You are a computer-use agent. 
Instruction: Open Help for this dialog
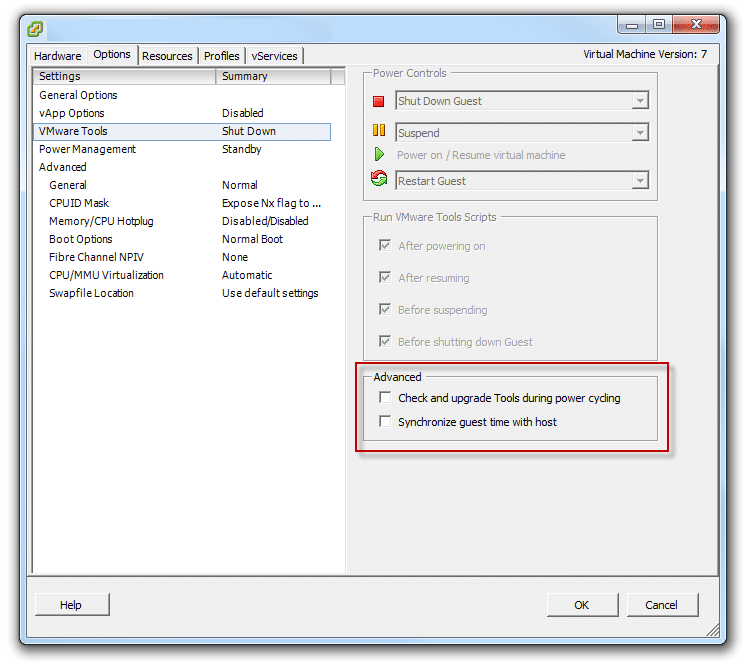[x=71, y=605]
